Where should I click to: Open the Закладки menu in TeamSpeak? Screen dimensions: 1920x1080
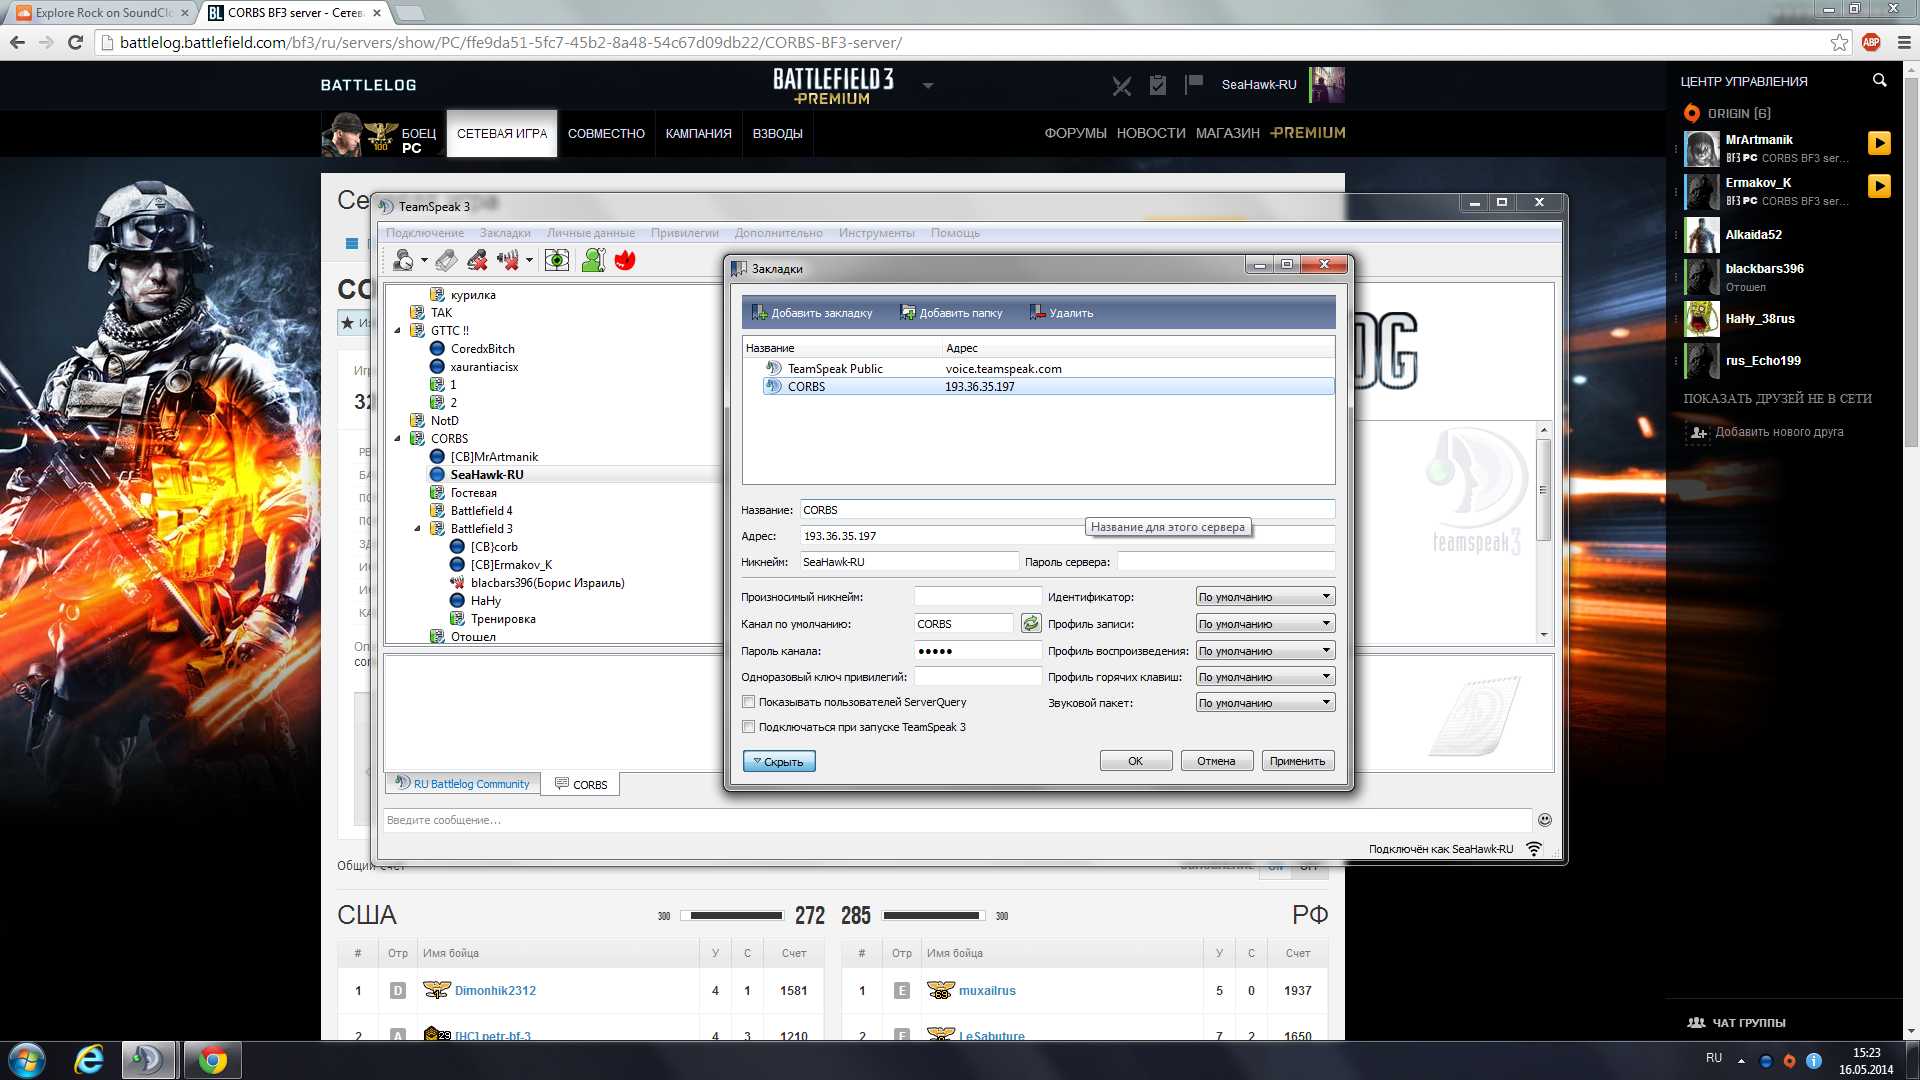click(505, 233)
